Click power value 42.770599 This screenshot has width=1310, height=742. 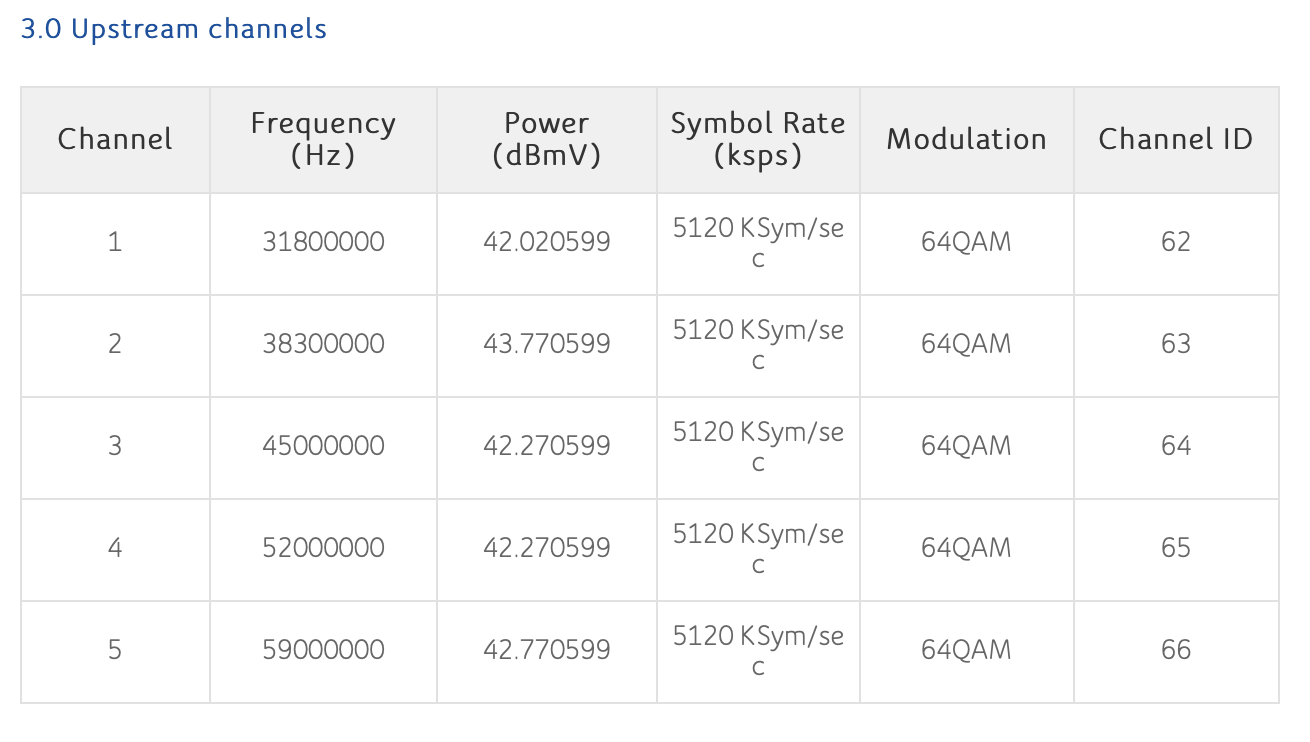(x=546, y=650)
